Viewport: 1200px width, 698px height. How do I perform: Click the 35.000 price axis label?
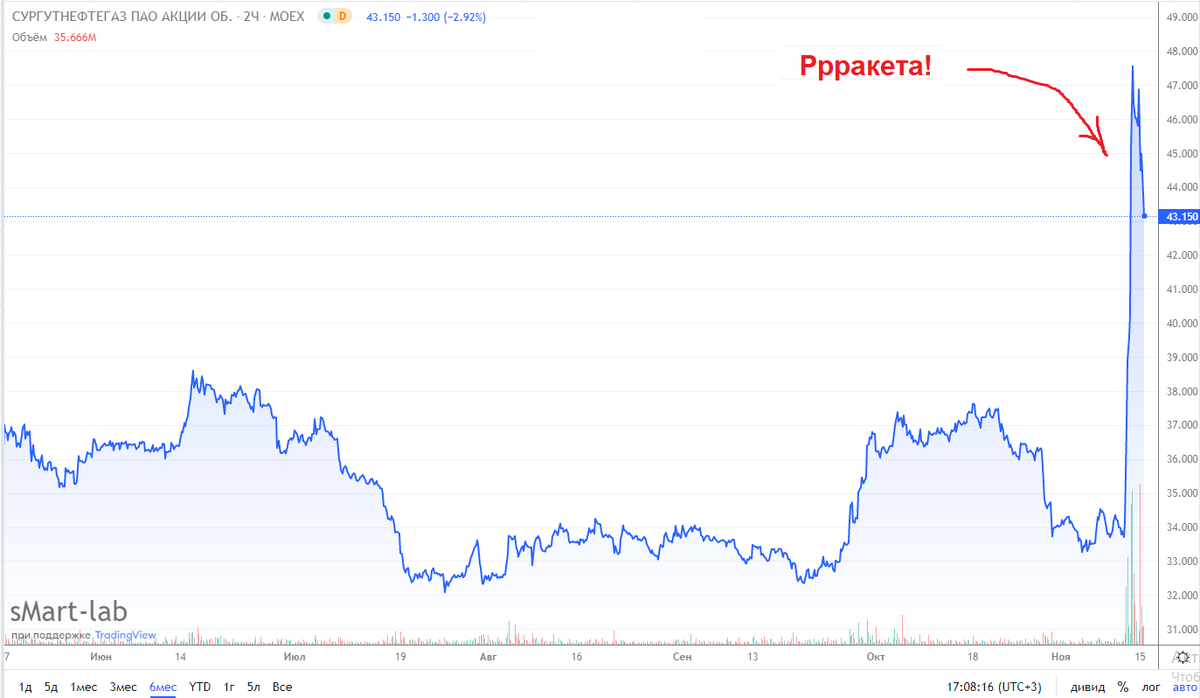[x=1182, y=493]
